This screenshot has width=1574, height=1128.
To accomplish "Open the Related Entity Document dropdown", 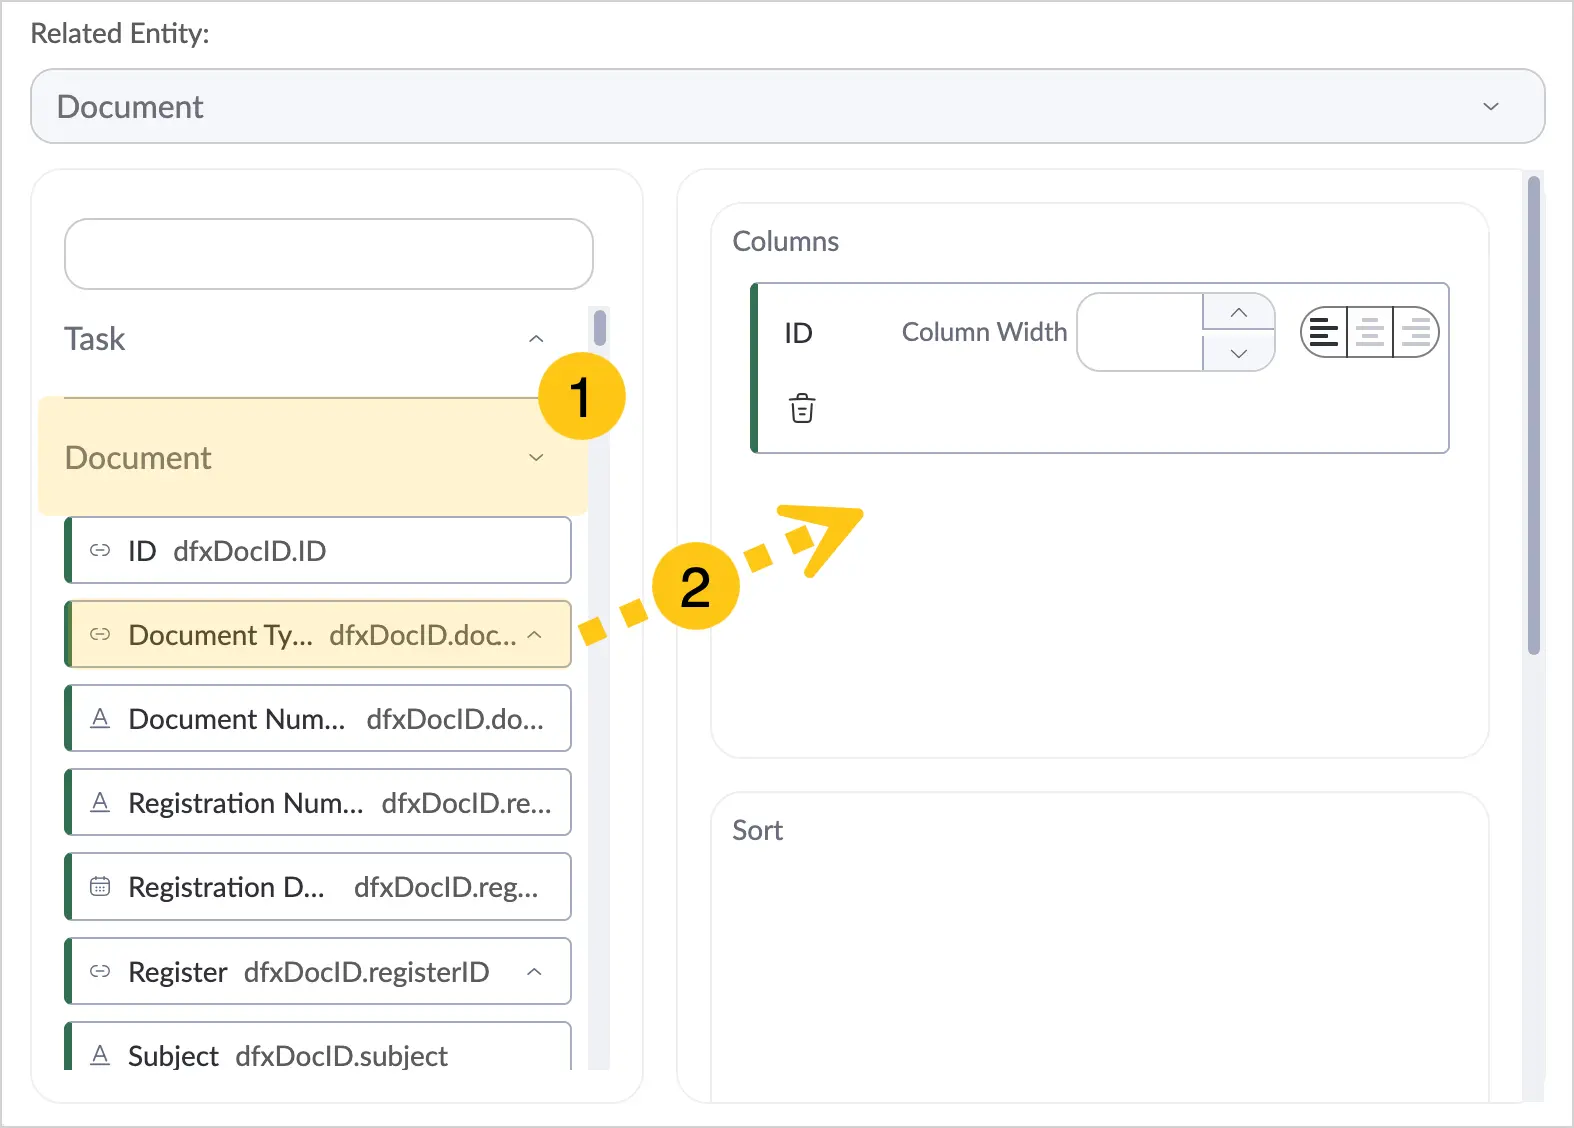I will 788,106.
